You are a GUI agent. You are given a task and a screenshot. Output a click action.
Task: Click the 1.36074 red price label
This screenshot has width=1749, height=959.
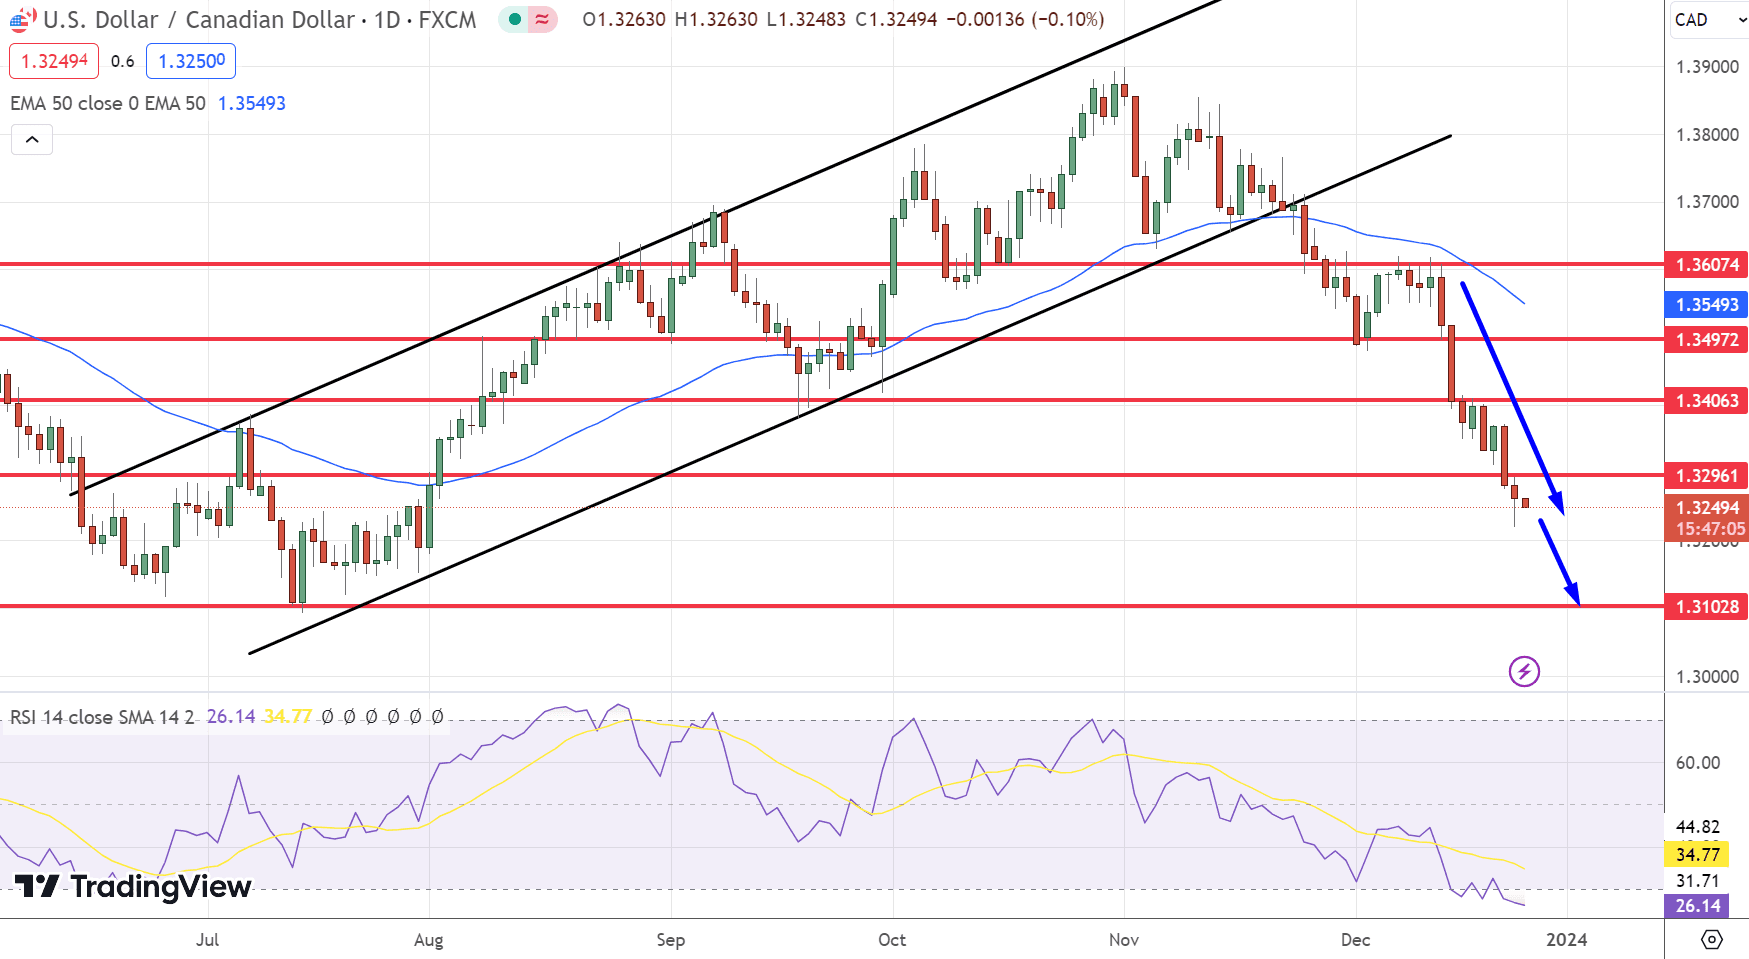pos(1706,265)
